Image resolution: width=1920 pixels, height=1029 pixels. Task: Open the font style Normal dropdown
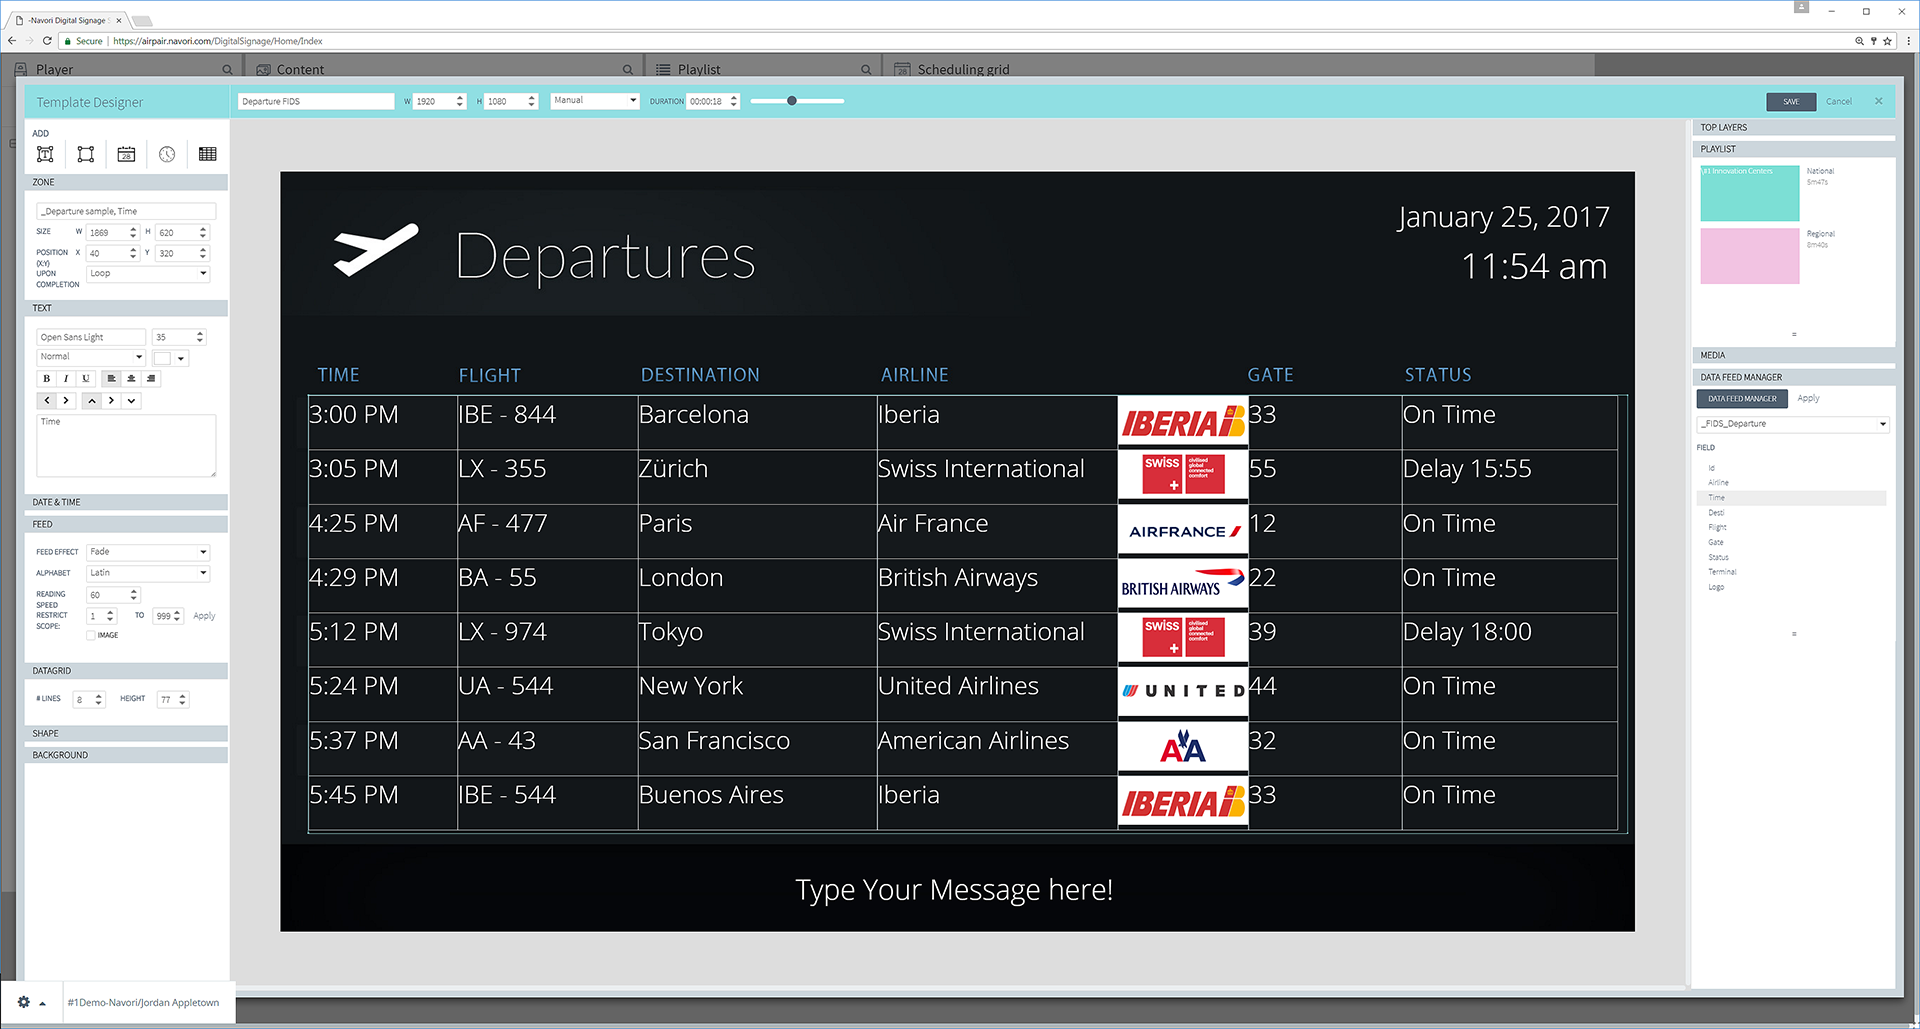(x=91, y=357)
